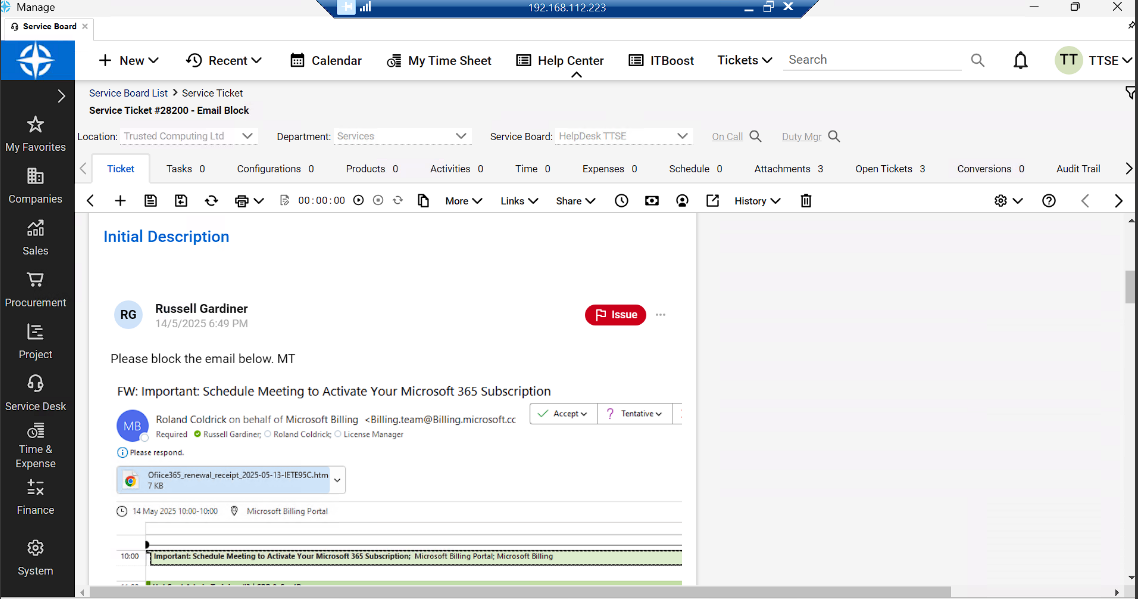Screen dimensions: 1138x599
Task: Open the History dropdown
Action: click(757, 200)
